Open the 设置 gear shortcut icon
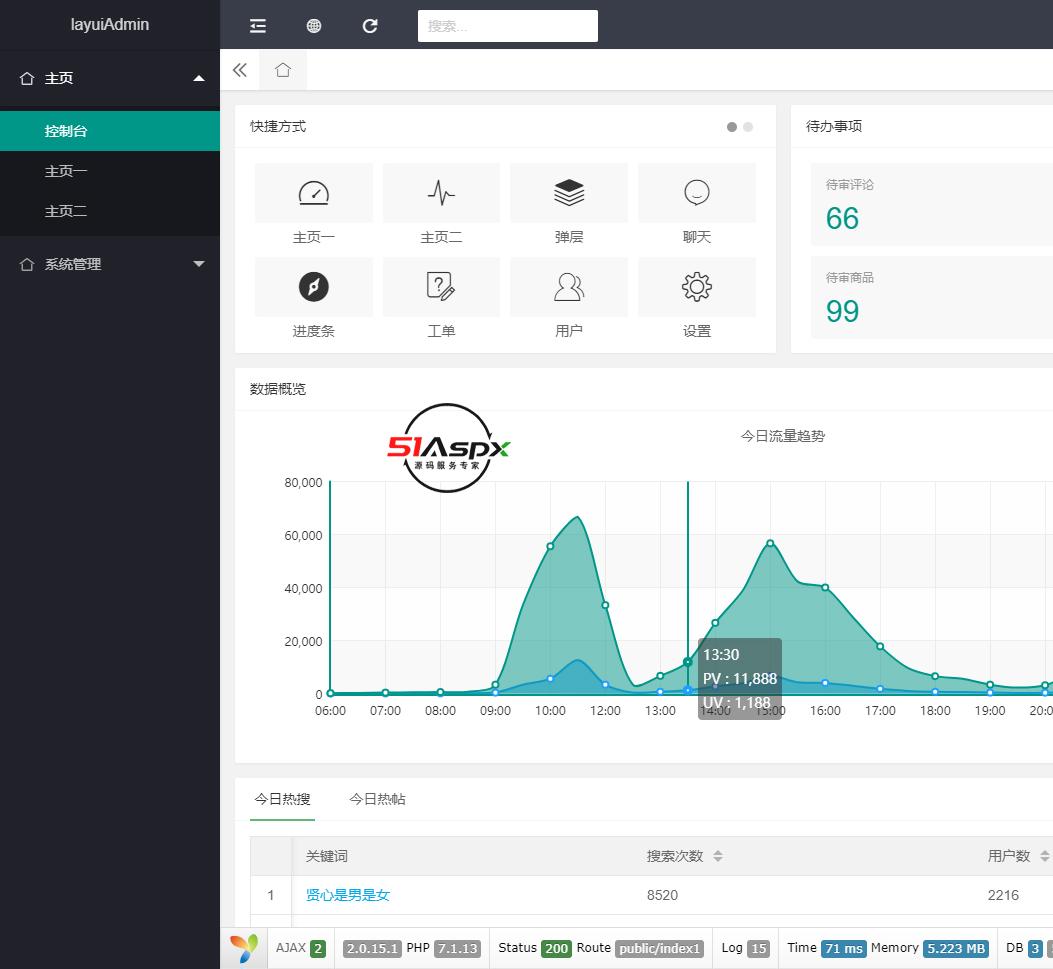 697,287
